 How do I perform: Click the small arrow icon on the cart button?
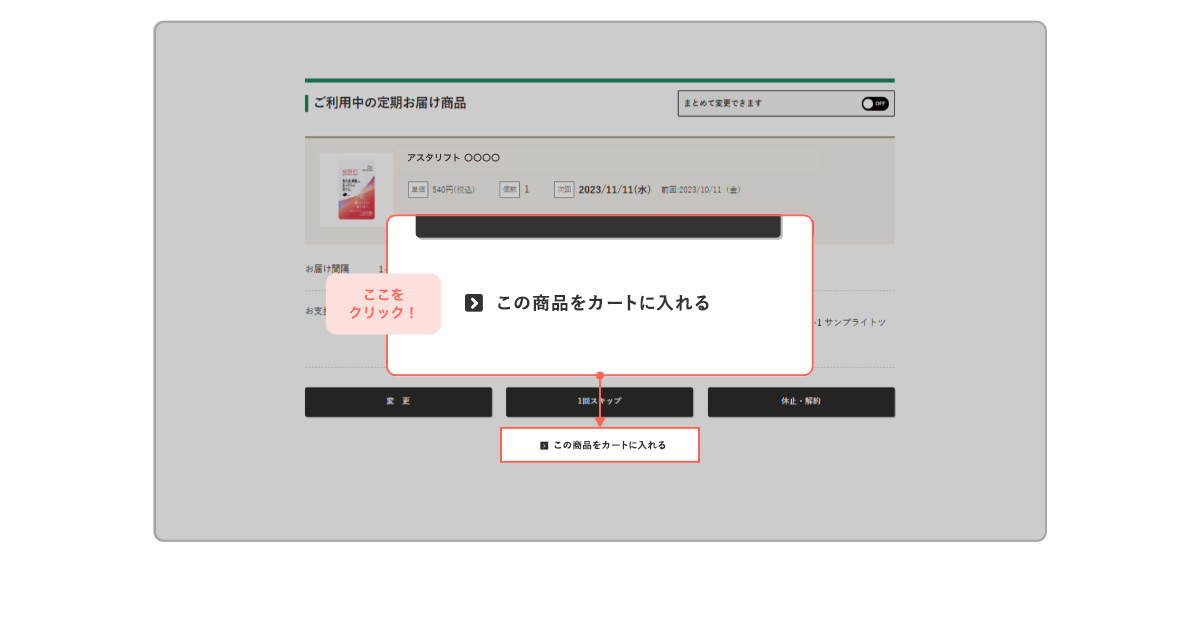[544, 445]
